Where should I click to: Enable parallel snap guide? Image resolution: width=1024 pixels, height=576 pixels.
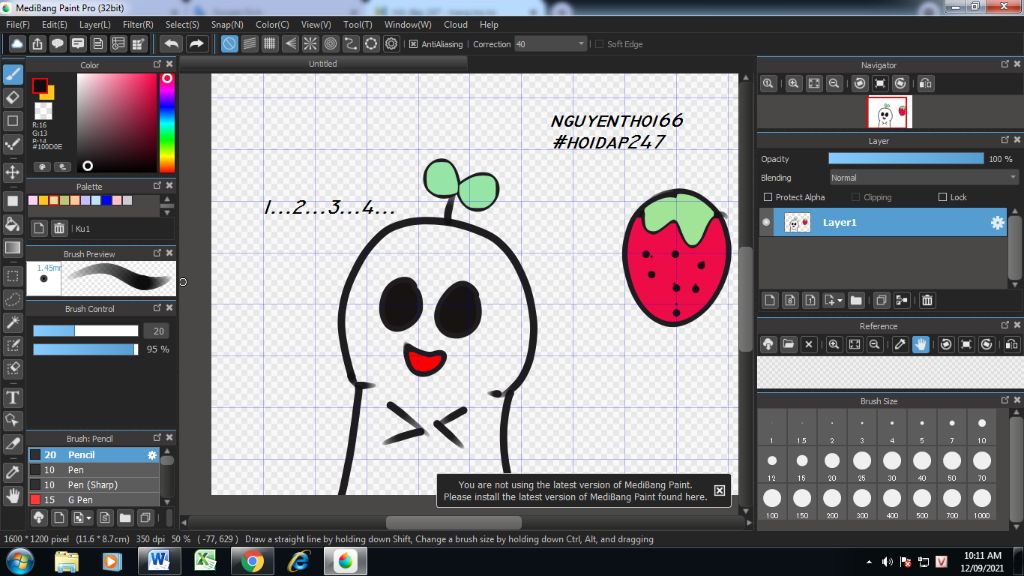[x=249, y=44]
